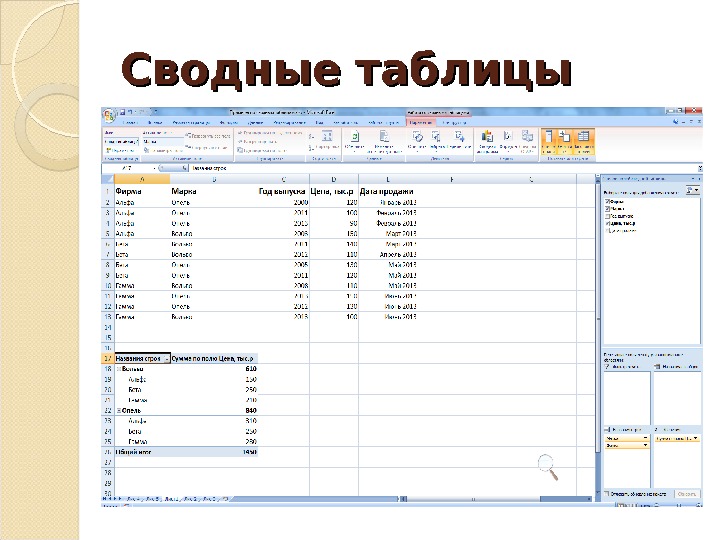Click inside the formula bar
The height and width of the screenshot is (540, 720).
coord(441,168)
